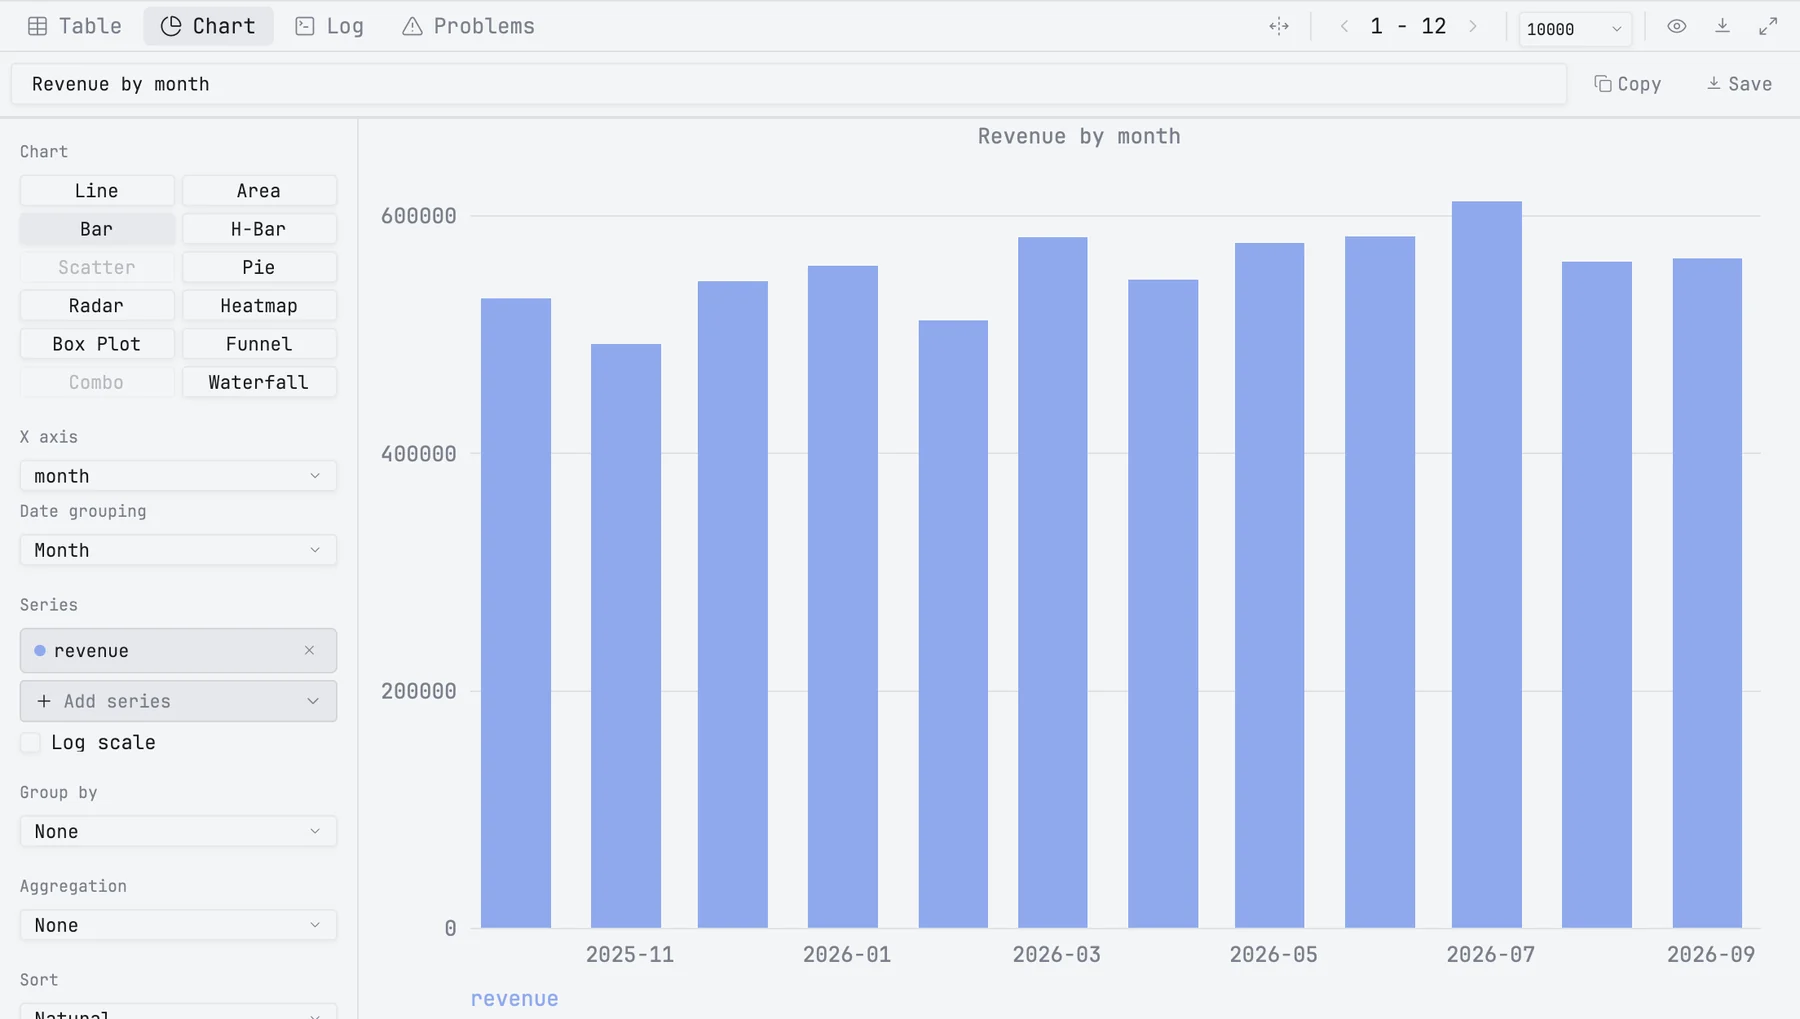Screen dimensions: 1800x1019
Task: Click the "2025-11" axis label
Action: (630, 954)
